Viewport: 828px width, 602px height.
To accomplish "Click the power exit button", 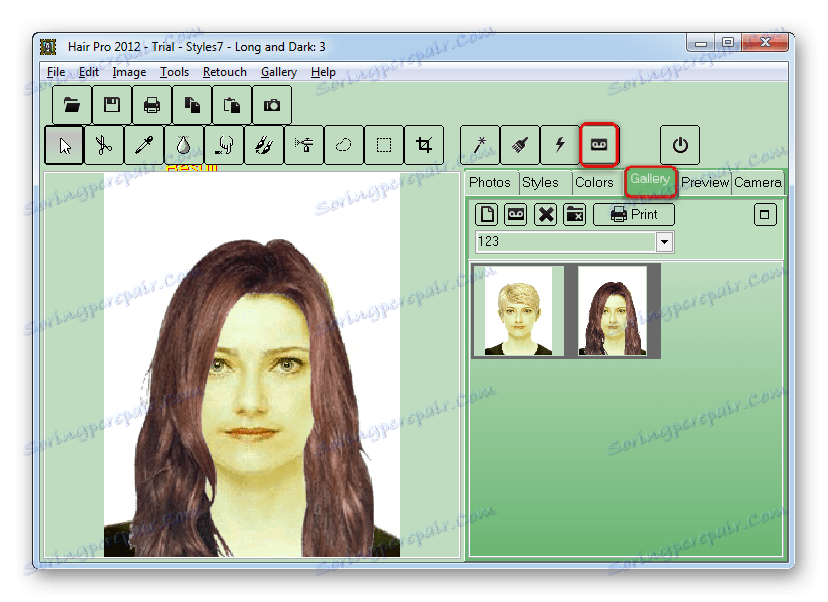I will 680,145.
